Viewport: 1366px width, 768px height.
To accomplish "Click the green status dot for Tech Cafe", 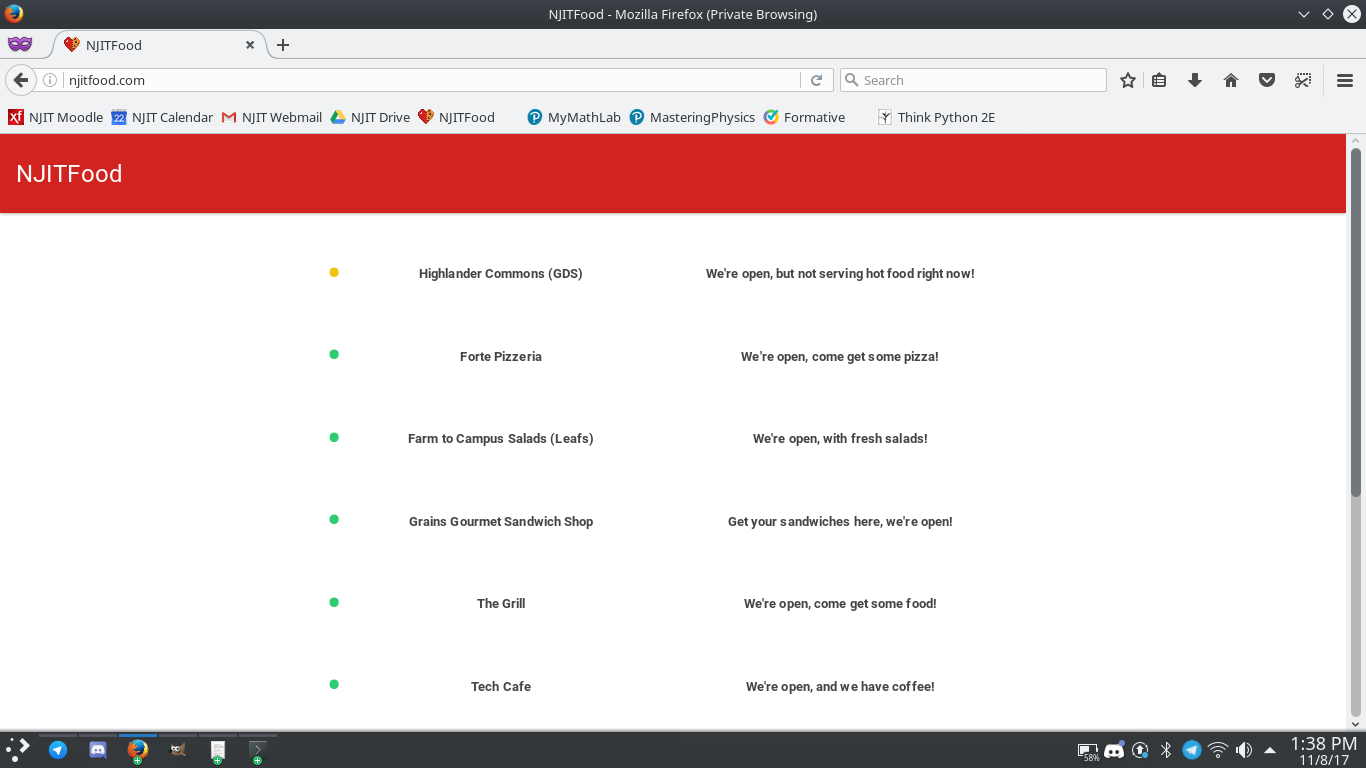I will pyautogui.click(x=334, y=684).
